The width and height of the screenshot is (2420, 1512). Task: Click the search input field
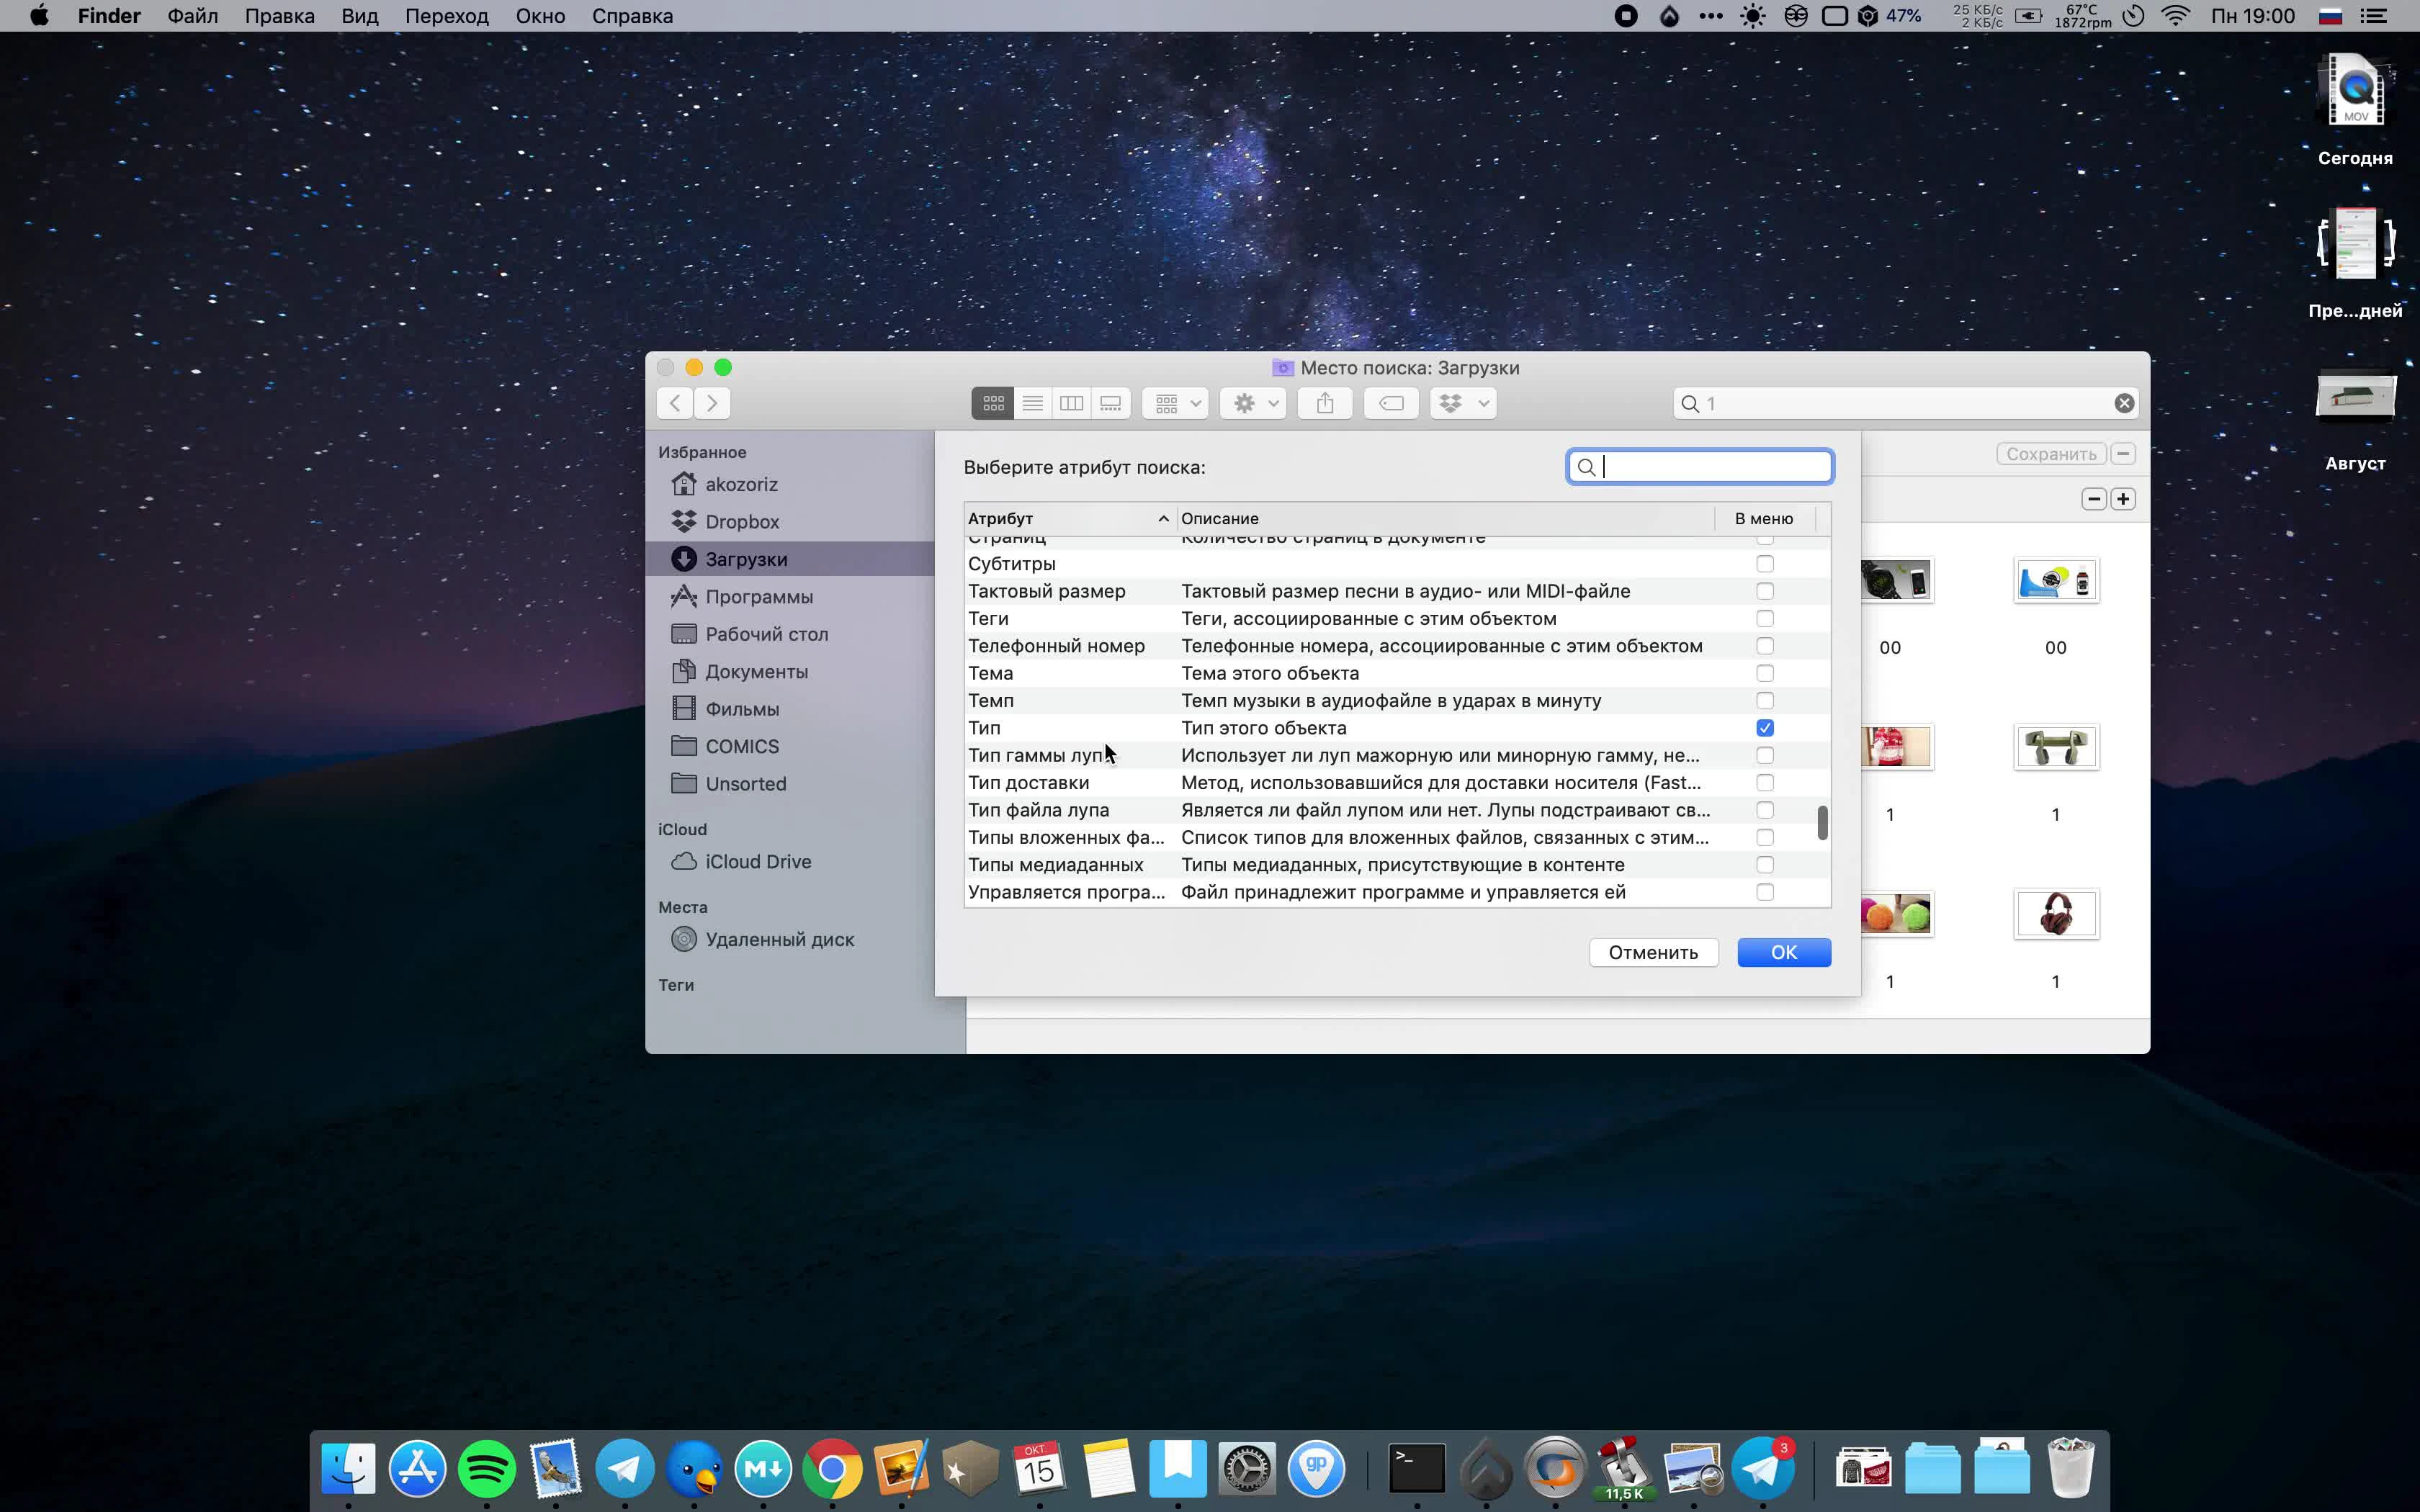pyautogui.click(x=1699, y=467)
